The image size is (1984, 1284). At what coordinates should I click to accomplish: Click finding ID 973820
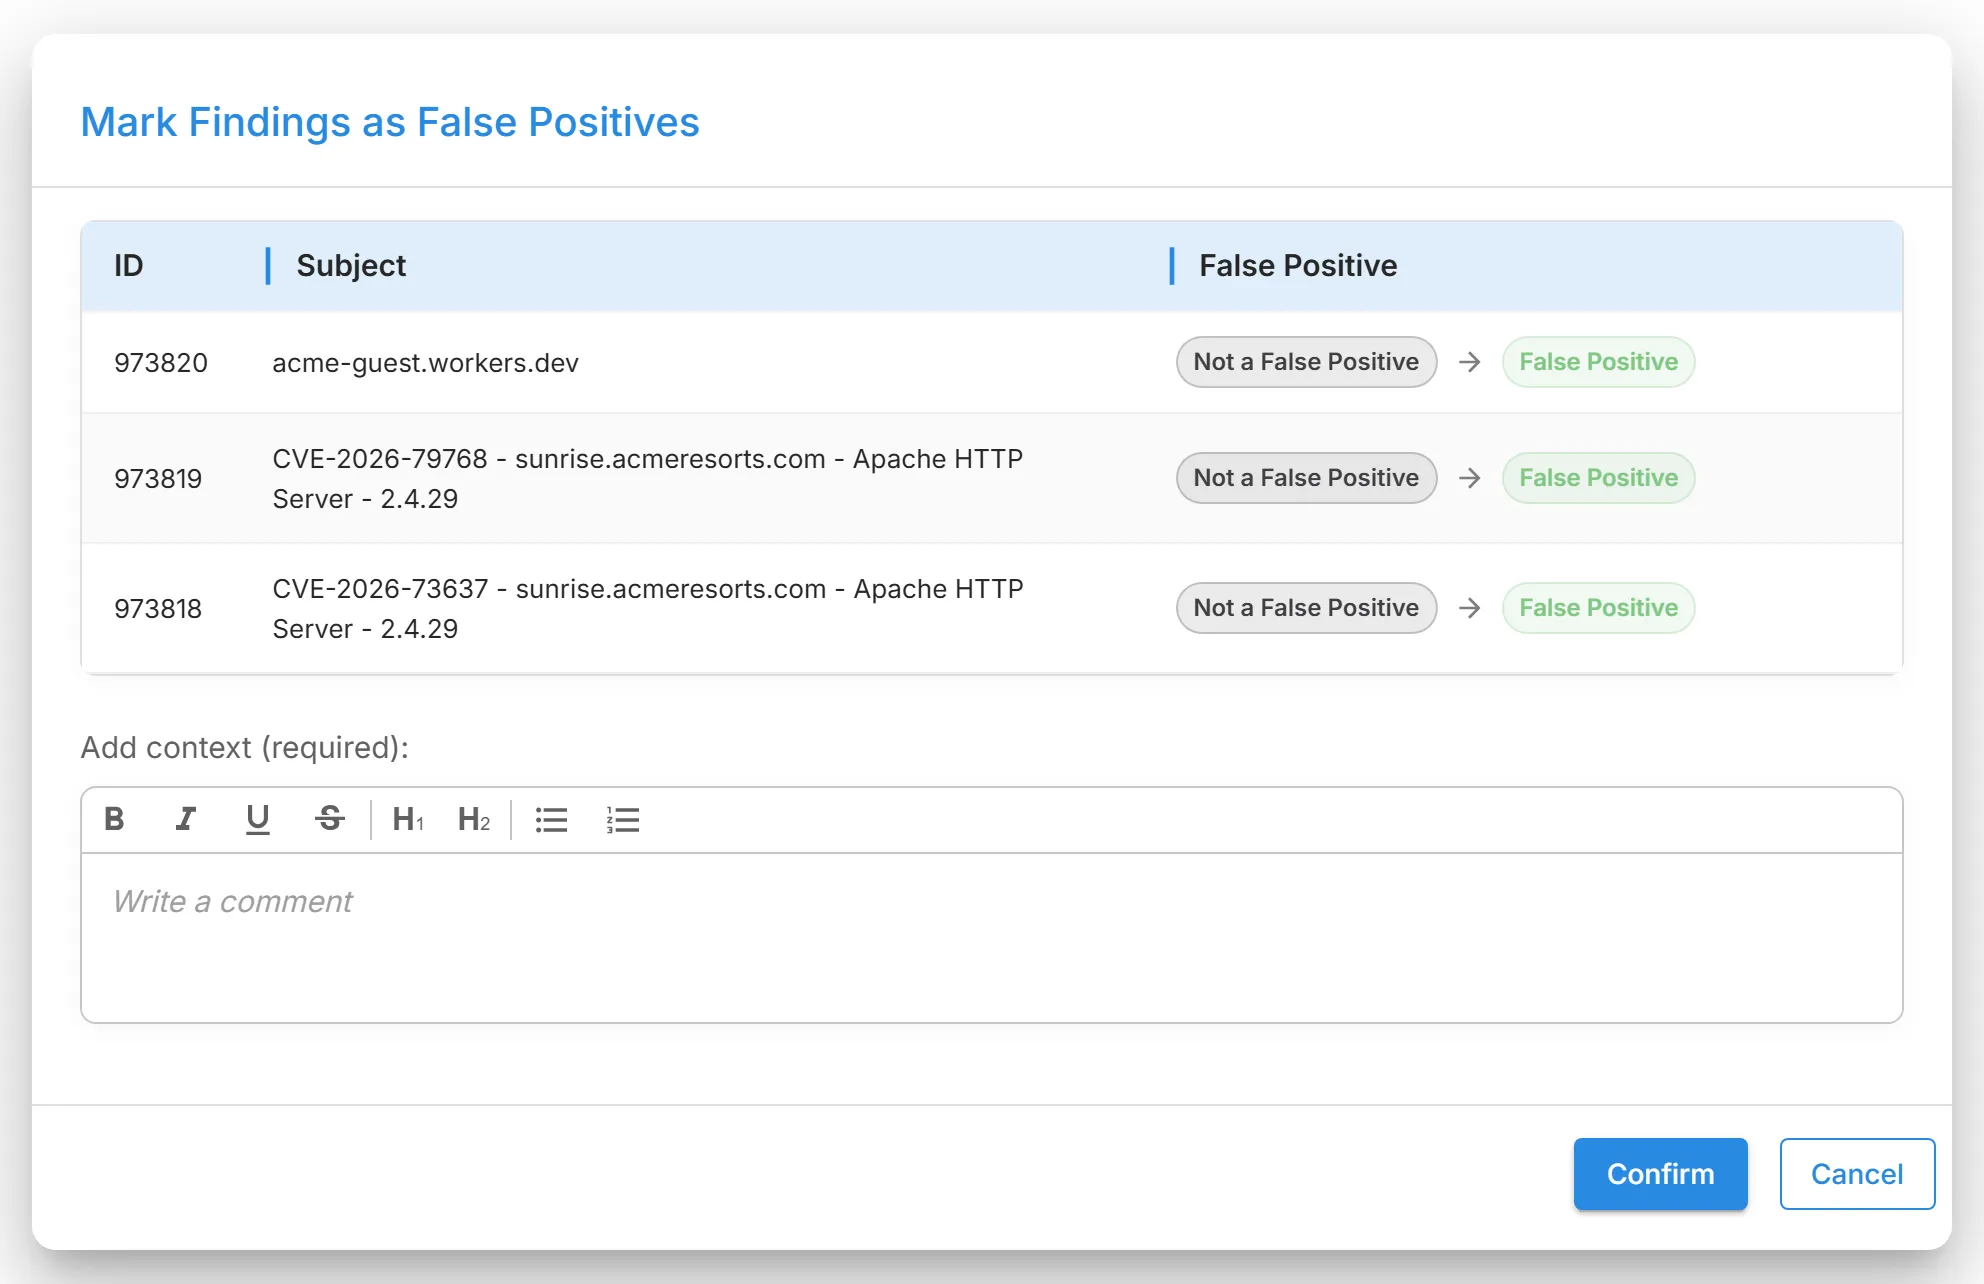click(161, 363)
